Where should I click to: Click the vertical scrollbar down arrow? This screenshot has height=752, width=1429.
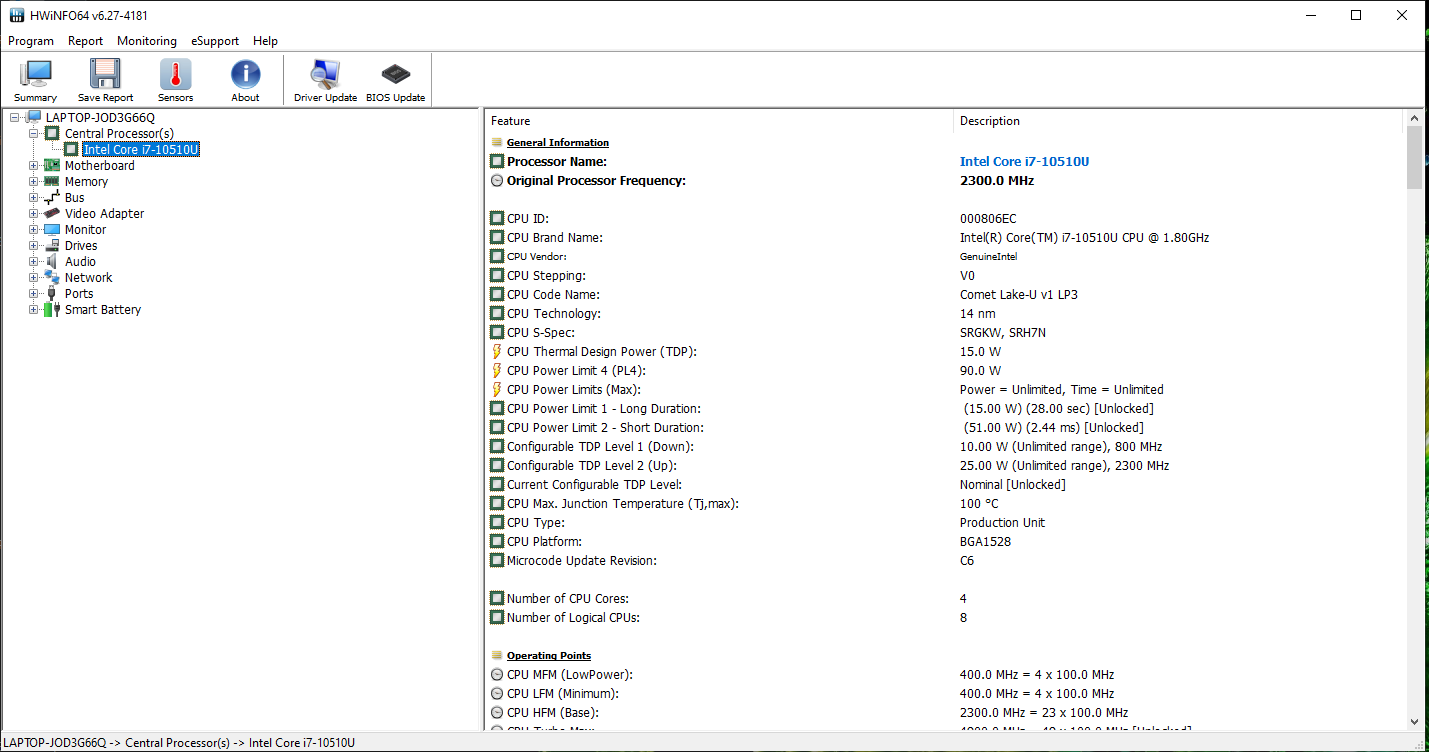[x=1414, y=721]
